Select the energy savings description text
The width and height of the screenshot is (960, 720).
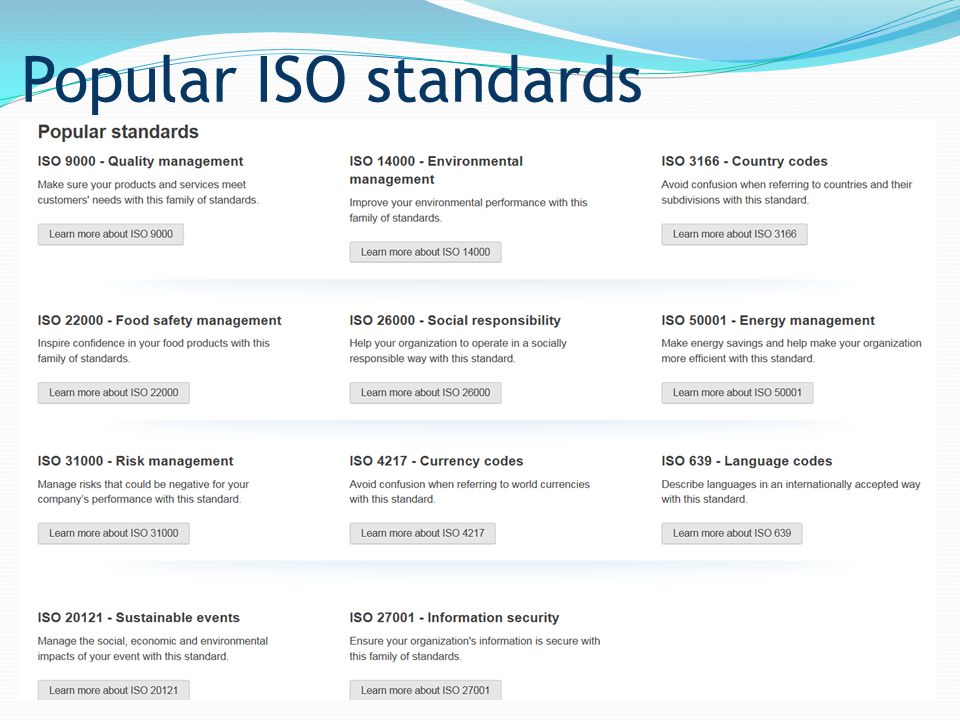coord(791,351)
